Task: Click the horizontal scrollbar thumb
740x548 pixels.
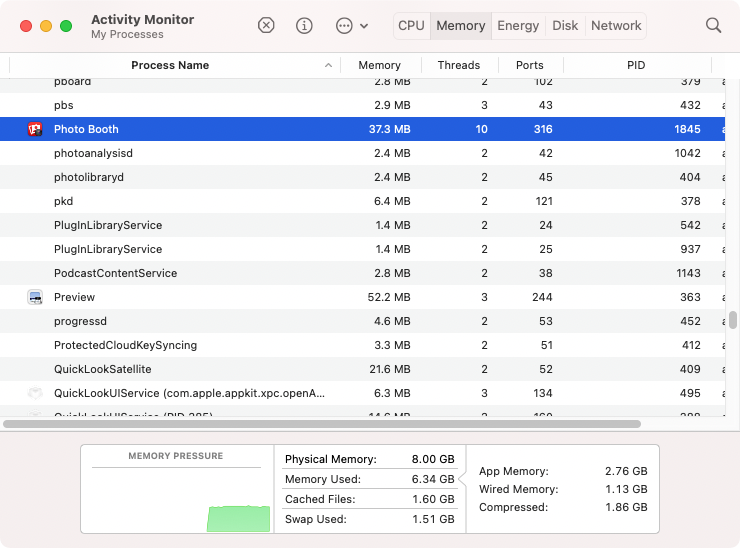Action: 322,424
